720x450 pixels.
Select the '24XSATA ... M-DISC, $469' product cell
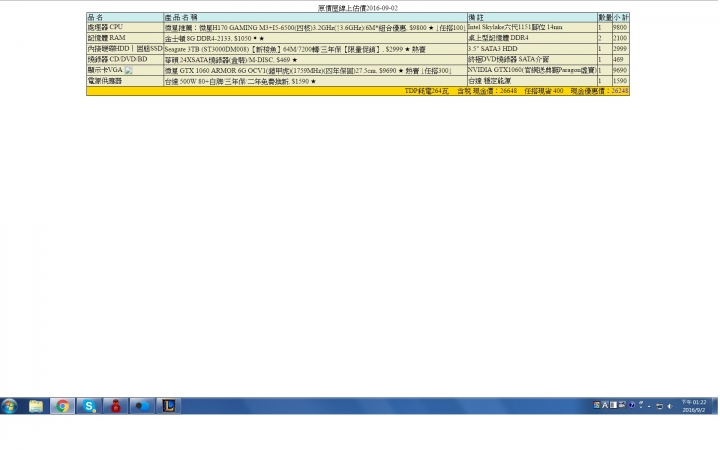(x=315, y=60)
